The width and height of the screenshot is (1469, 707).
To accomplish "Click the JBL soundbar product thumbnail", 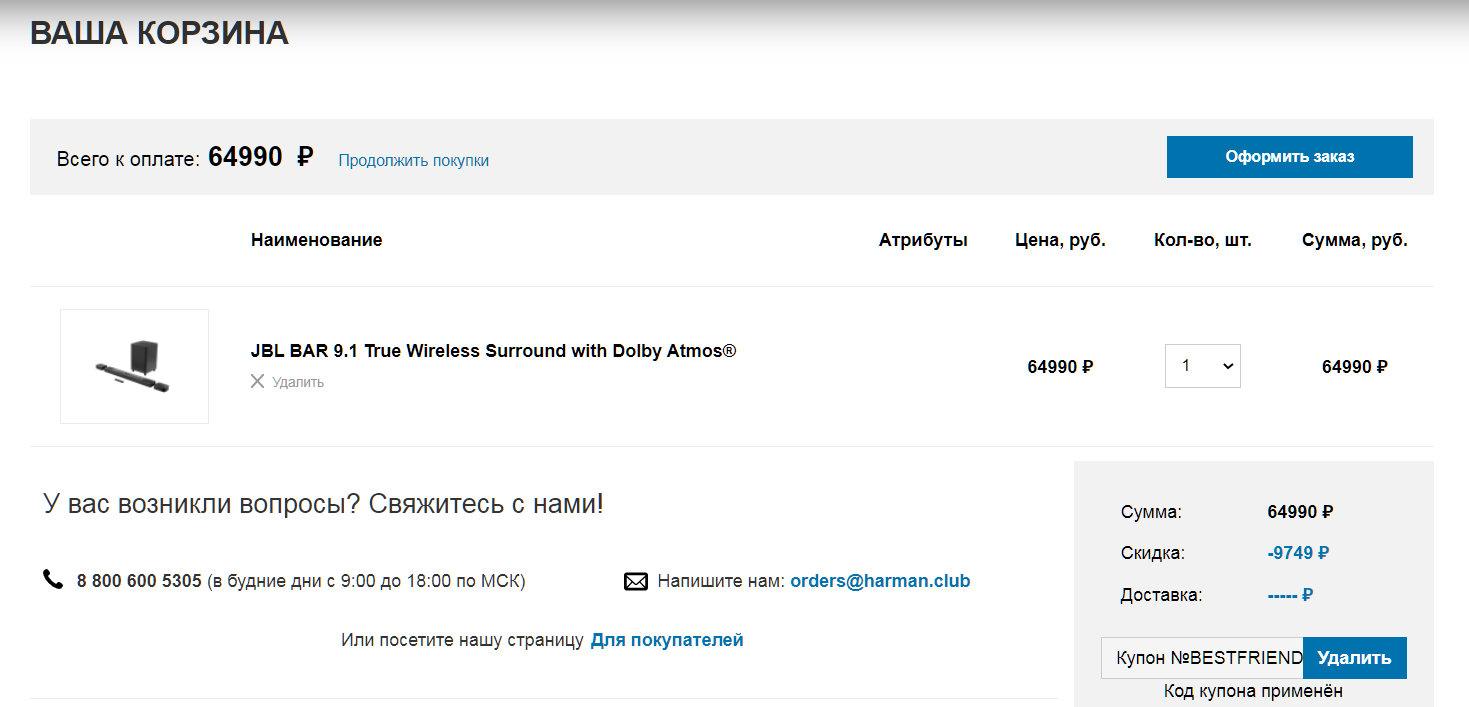I will coord(134,366).
